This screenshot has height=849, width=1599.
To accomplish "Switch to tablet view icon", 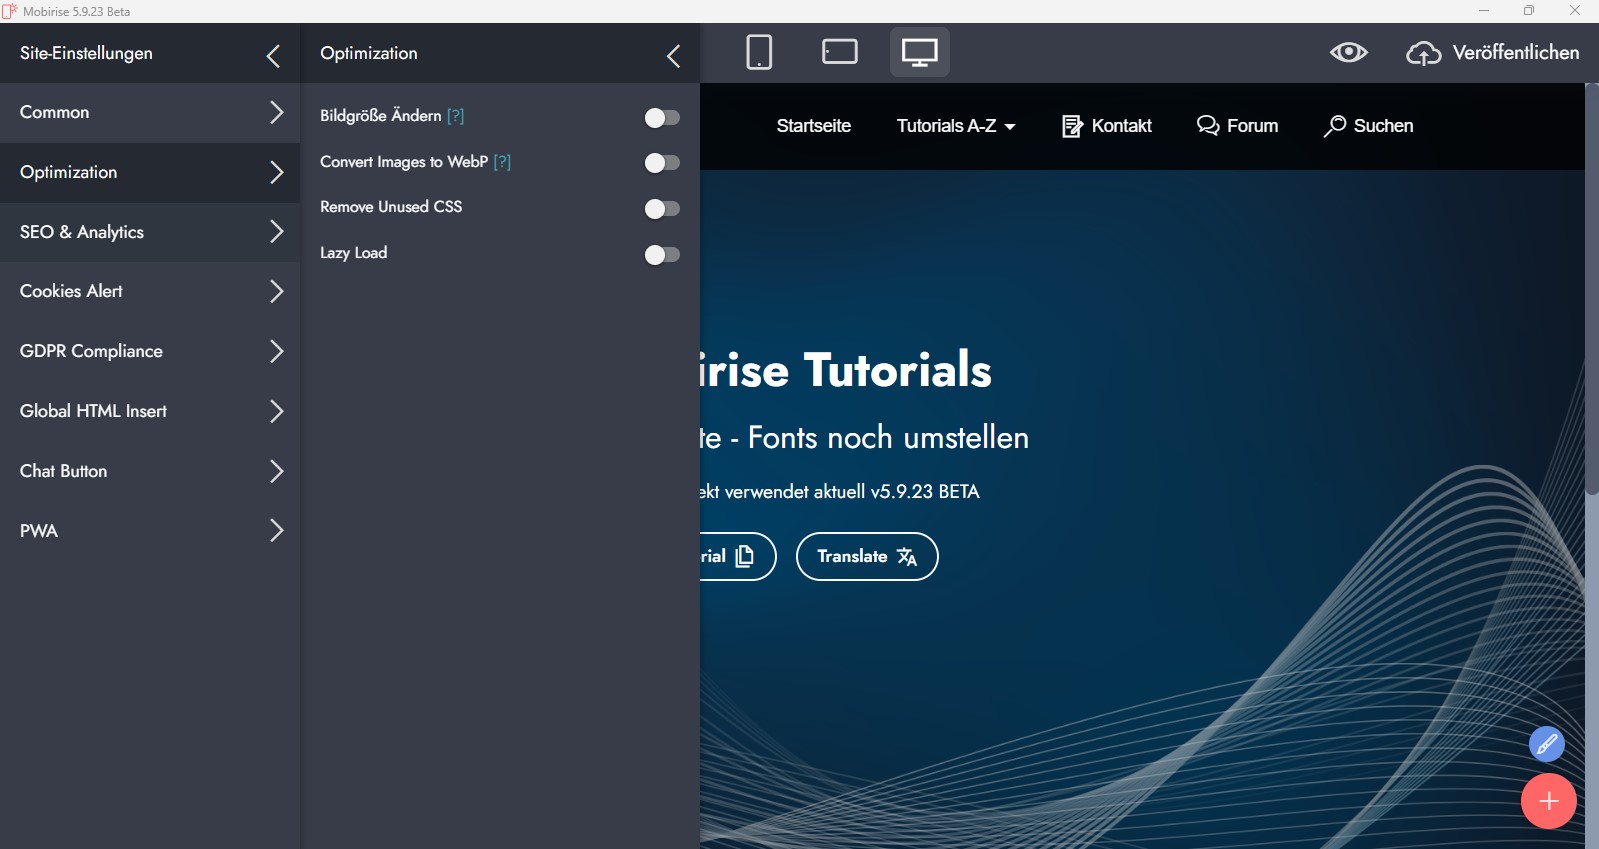I will 839,52.
